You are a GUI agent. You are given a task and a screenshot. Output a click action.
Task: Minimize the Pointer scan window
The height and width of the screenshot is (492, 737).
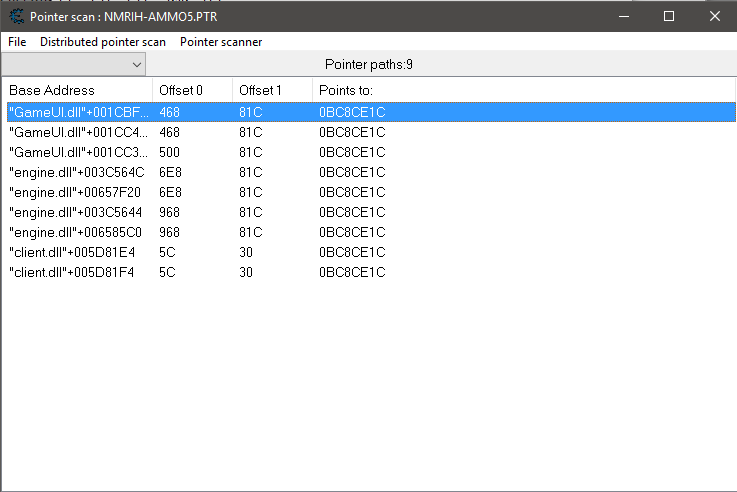click(x=623, y=16)
